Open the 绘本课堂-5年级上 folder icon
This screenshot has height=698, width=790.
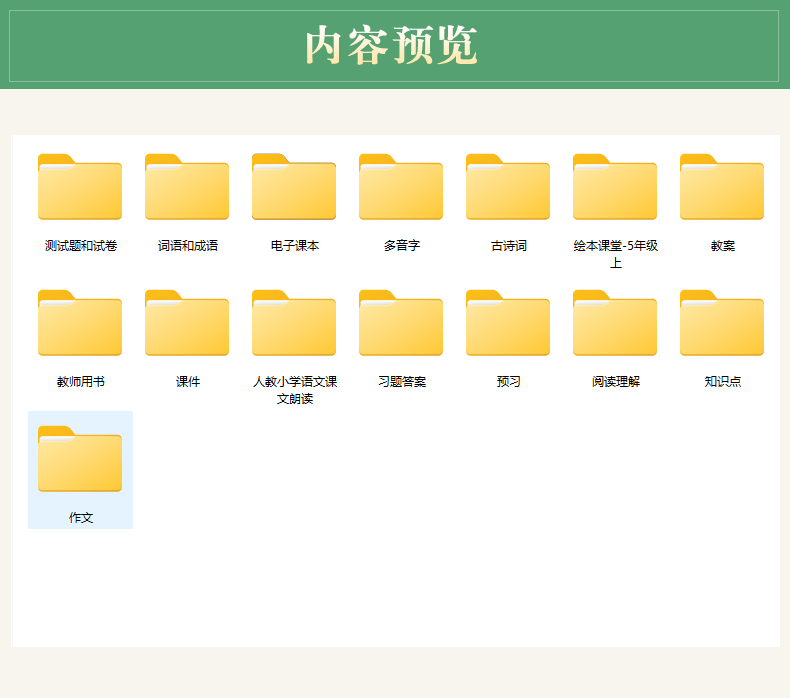(x=615, y=187)
